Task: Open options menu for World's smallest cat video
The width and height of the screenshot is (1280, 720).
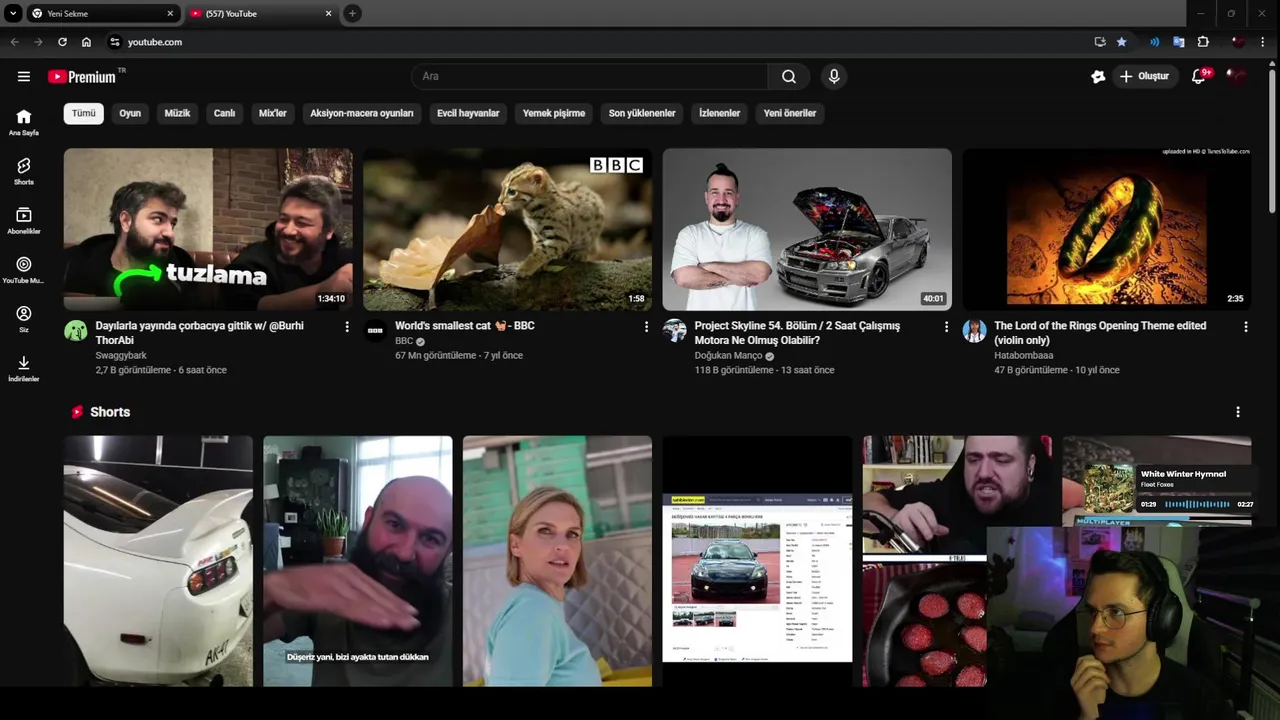Action: pyautogui.click(x=646, y=327)
